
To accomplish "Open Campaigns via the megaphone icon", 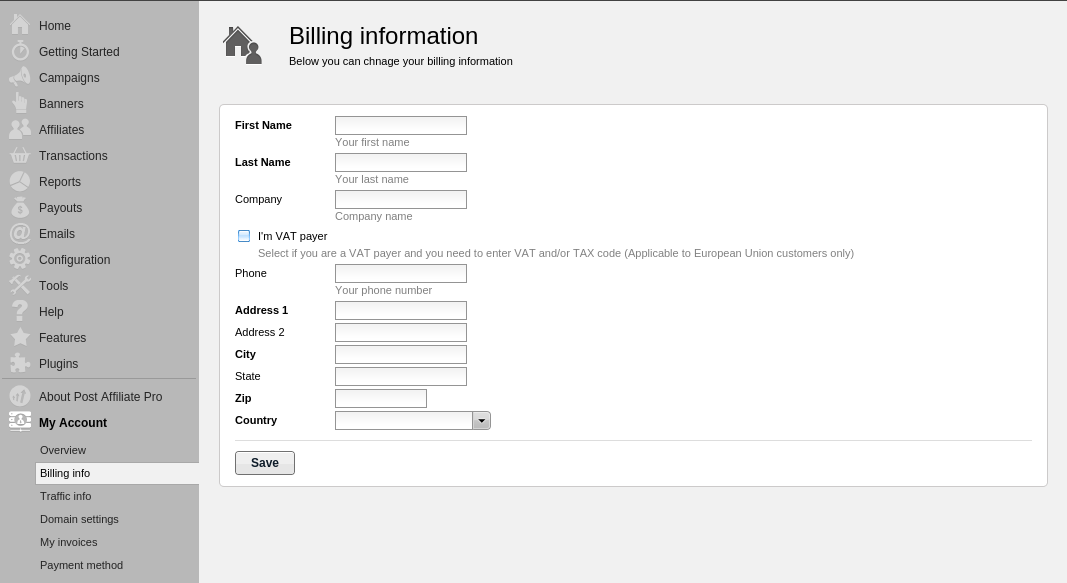I will pos(20,77).
